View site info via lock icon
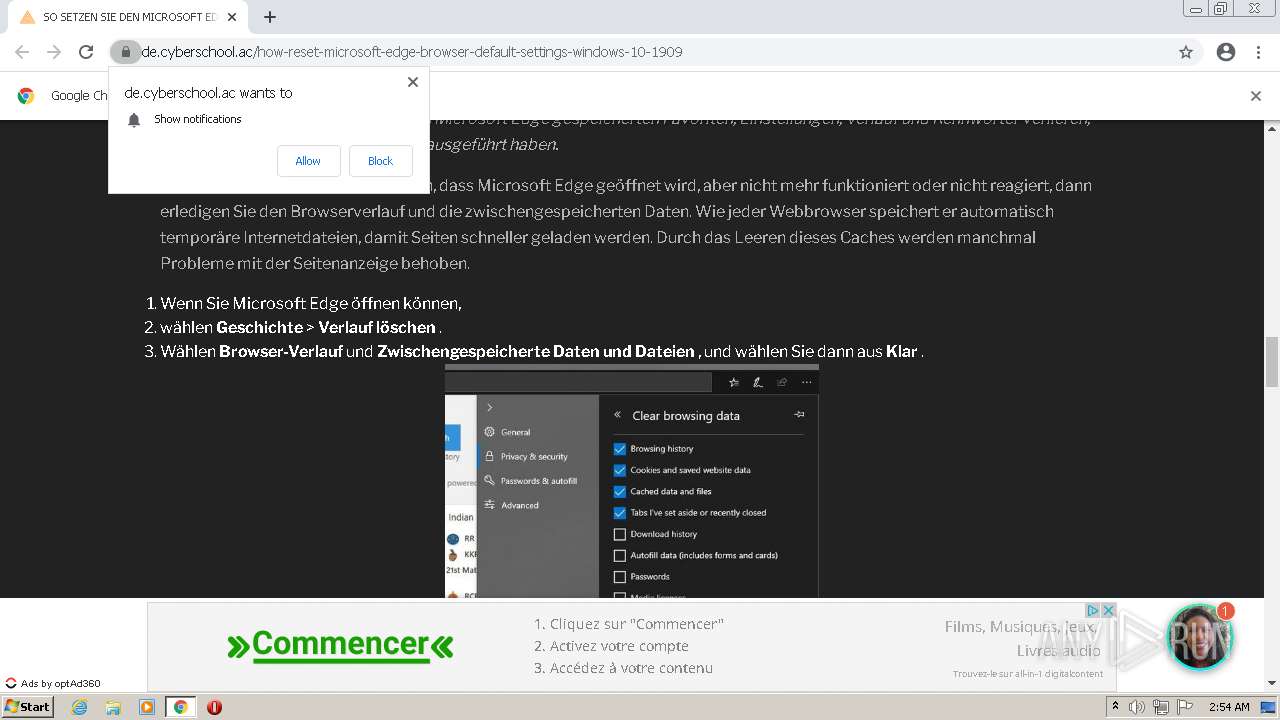 coord(125,52)
